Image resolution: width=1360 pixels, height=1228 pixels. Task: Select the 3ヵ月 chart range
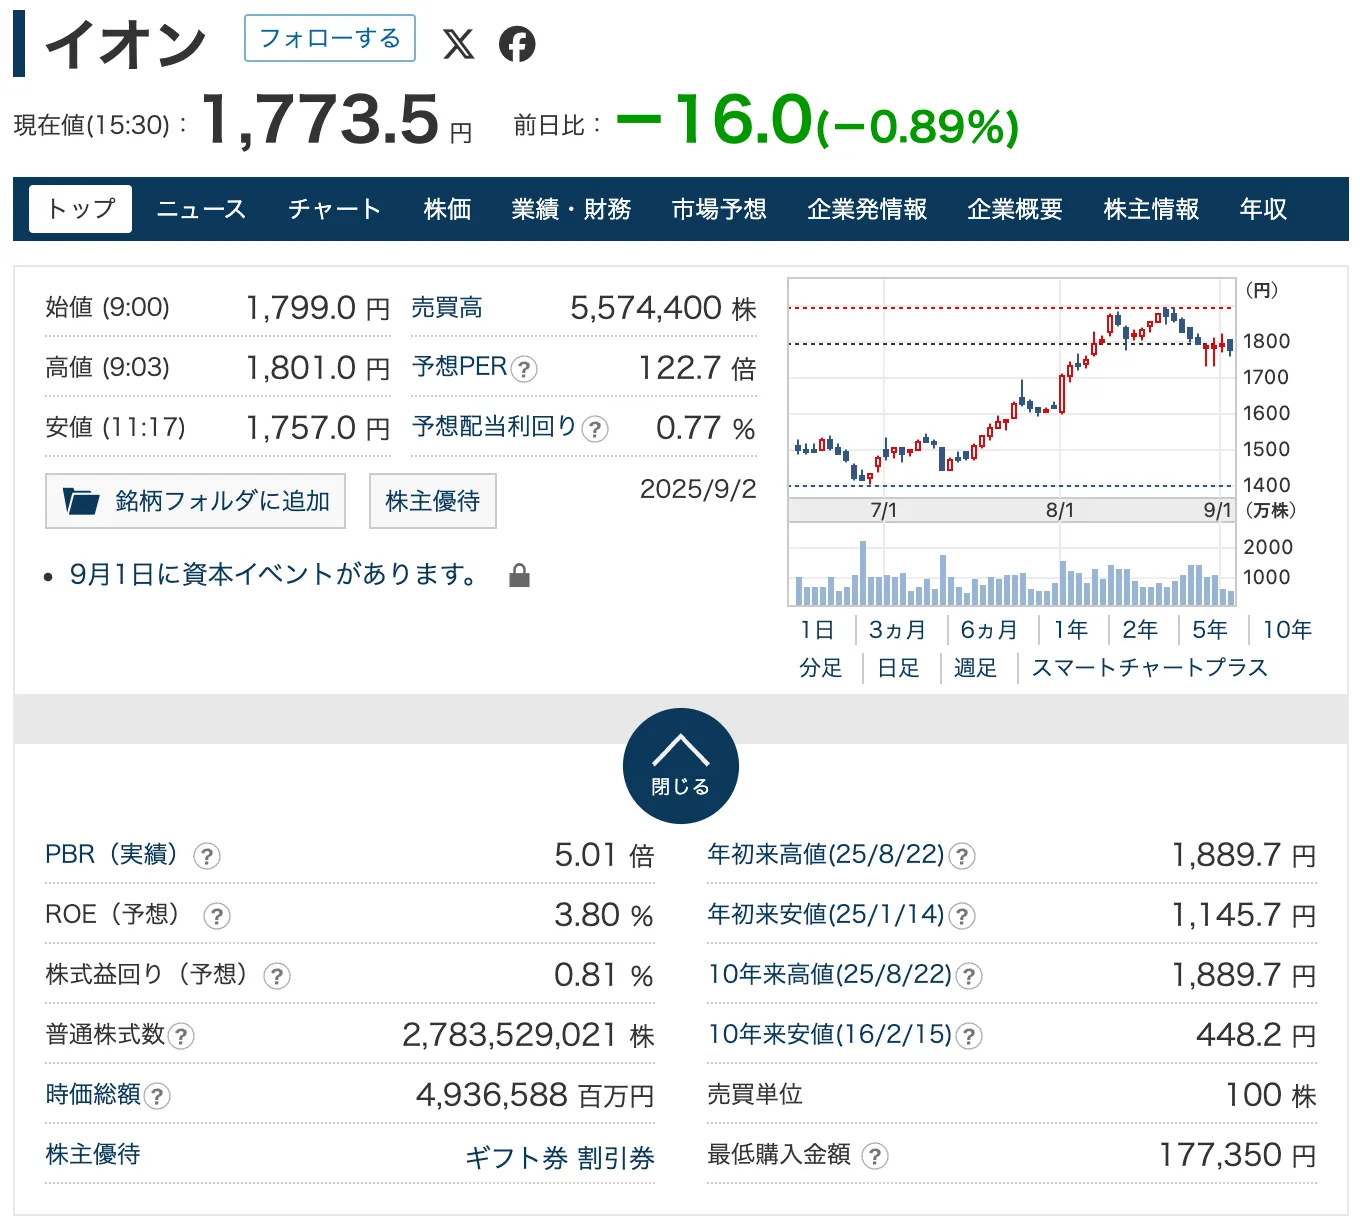pyautogui.click(x=897, y=630)
